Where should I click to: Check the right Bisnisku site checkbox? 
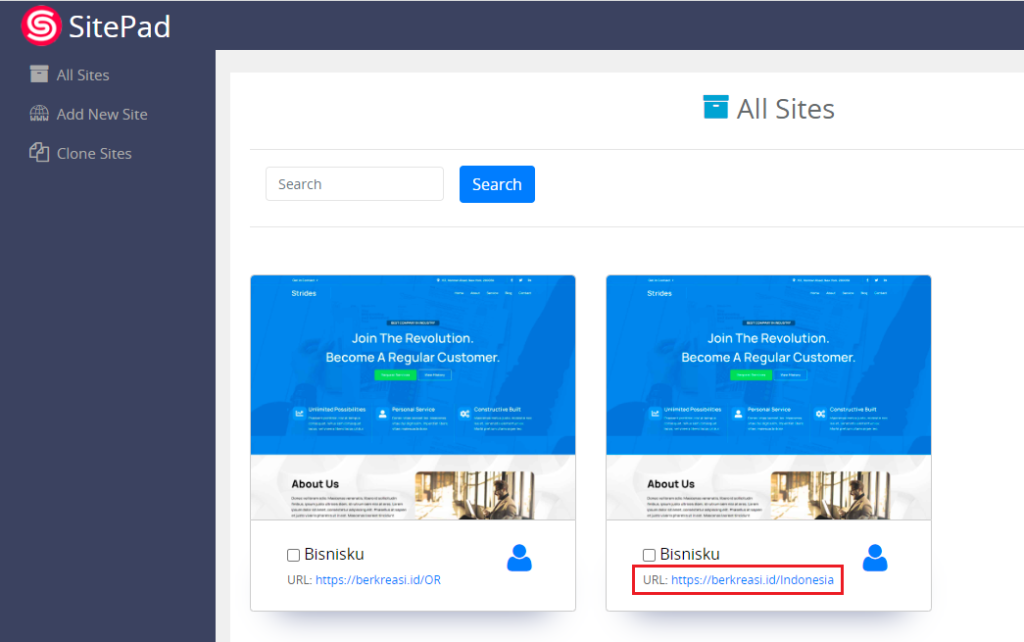pyautogui.click(x=649, y=554)
